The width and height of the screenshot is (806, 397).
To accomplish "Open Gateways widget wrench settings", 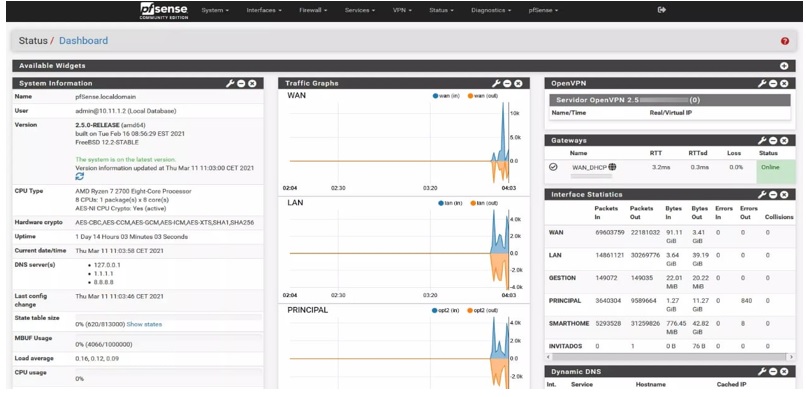I will point(762,140).
